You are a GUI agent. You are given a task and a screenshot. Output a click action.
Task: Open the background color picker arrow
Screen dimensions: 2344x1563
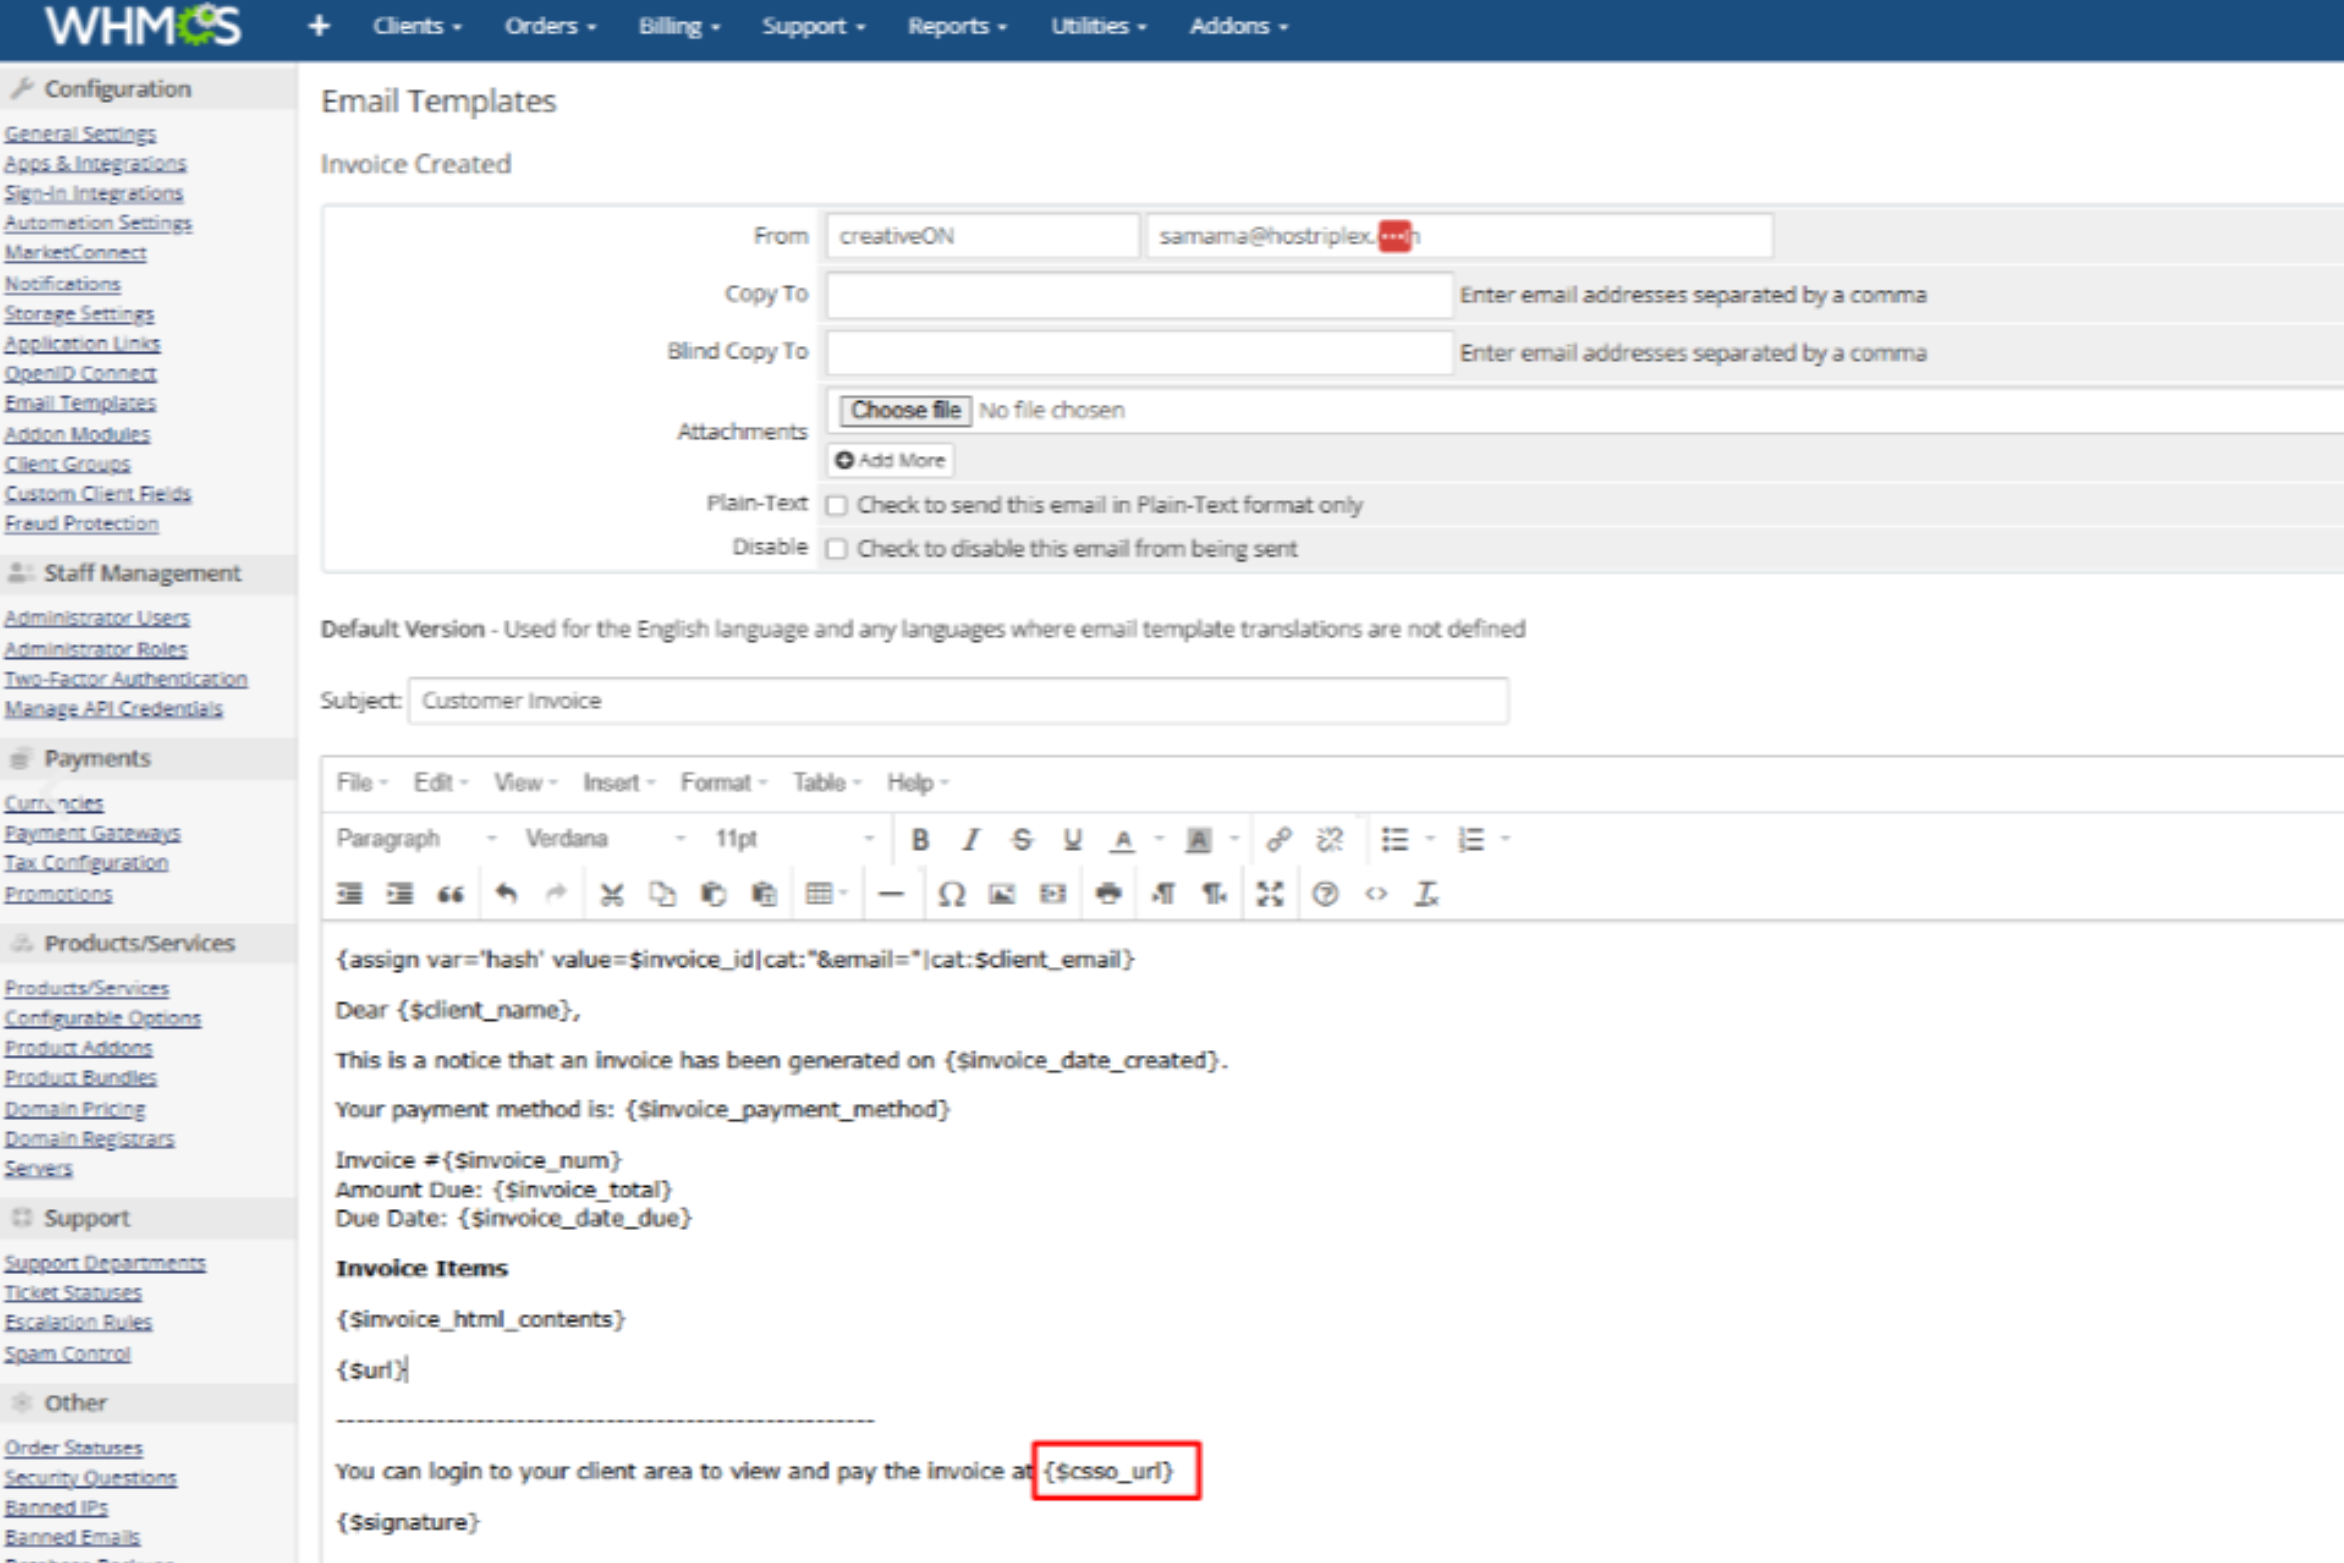click(1235, 840)
